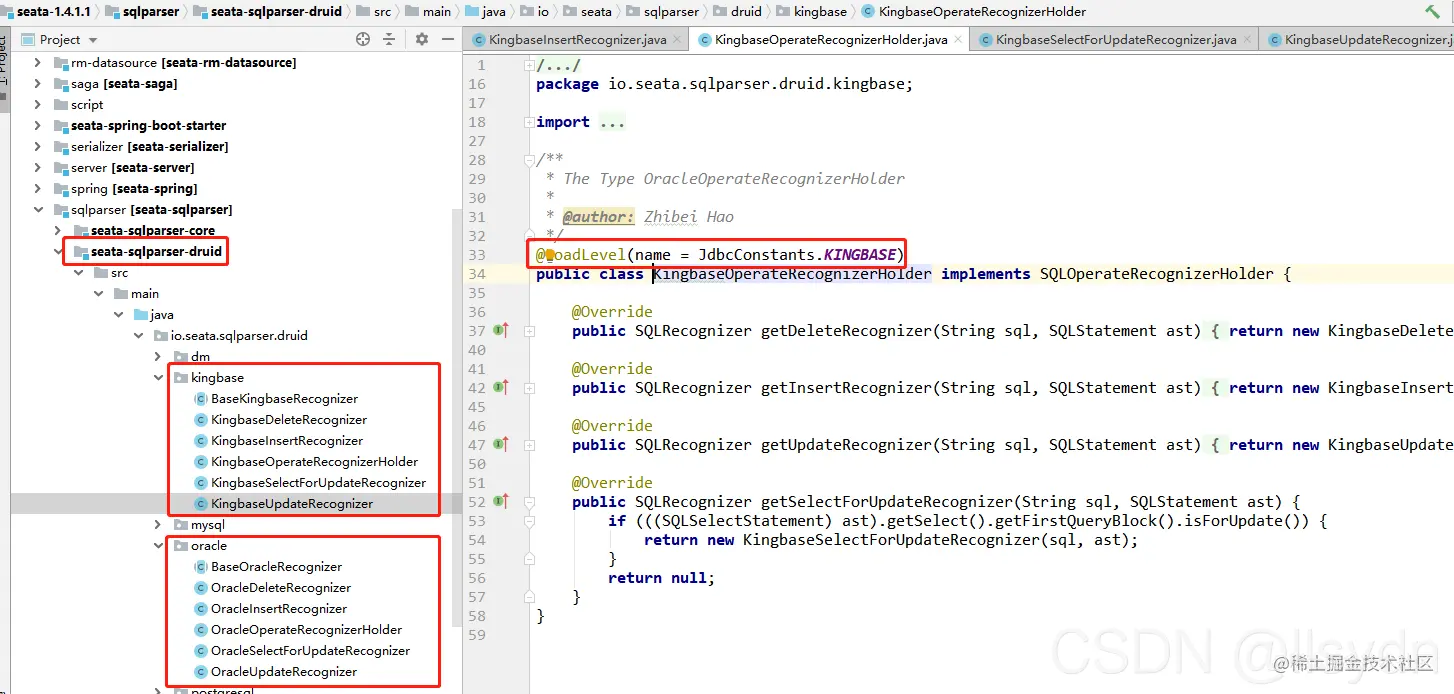The height and width of the screenshot is (694, 1454).
Task: Click the druid breadcrumb folder
Action: [x=738, y=11]
